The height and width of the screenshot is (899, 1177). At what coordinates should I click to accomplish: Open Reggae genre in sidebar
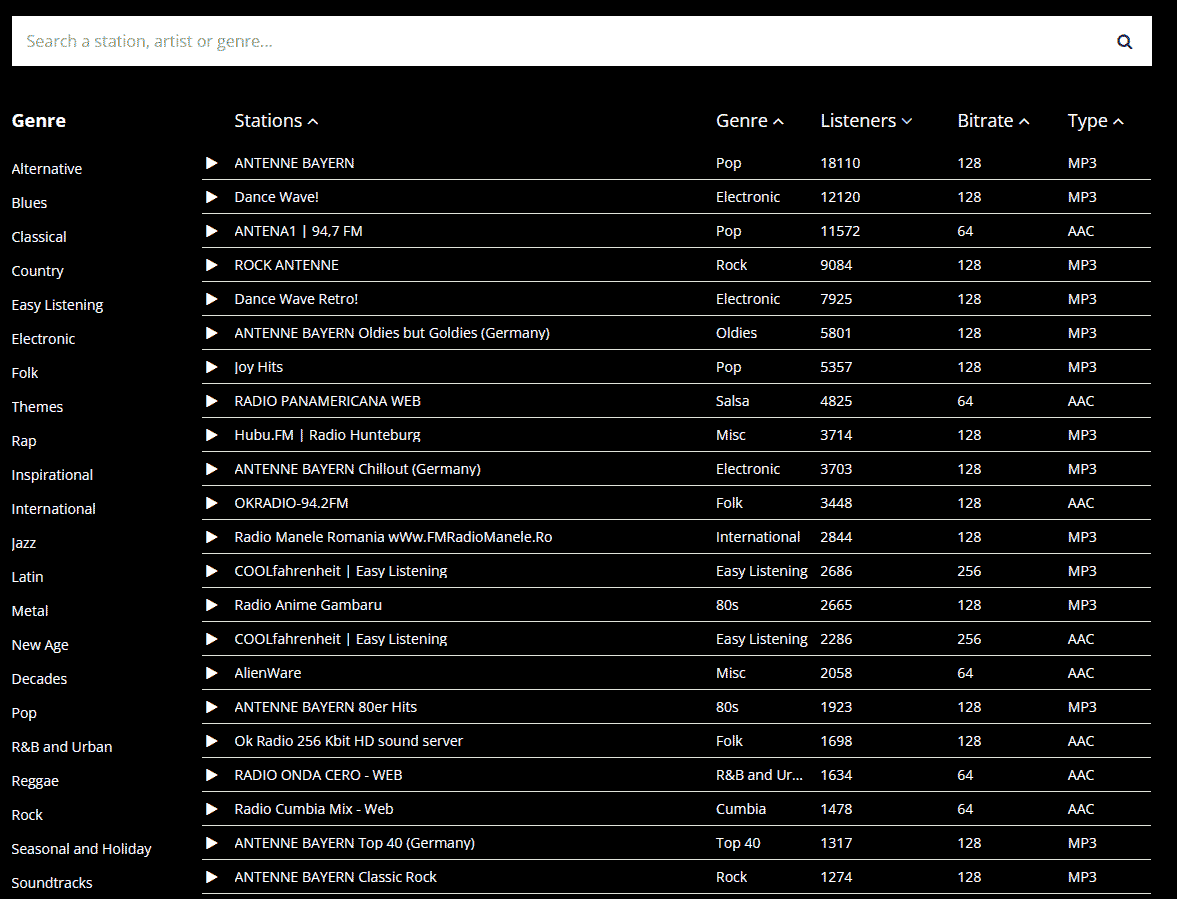pos(35,781)
